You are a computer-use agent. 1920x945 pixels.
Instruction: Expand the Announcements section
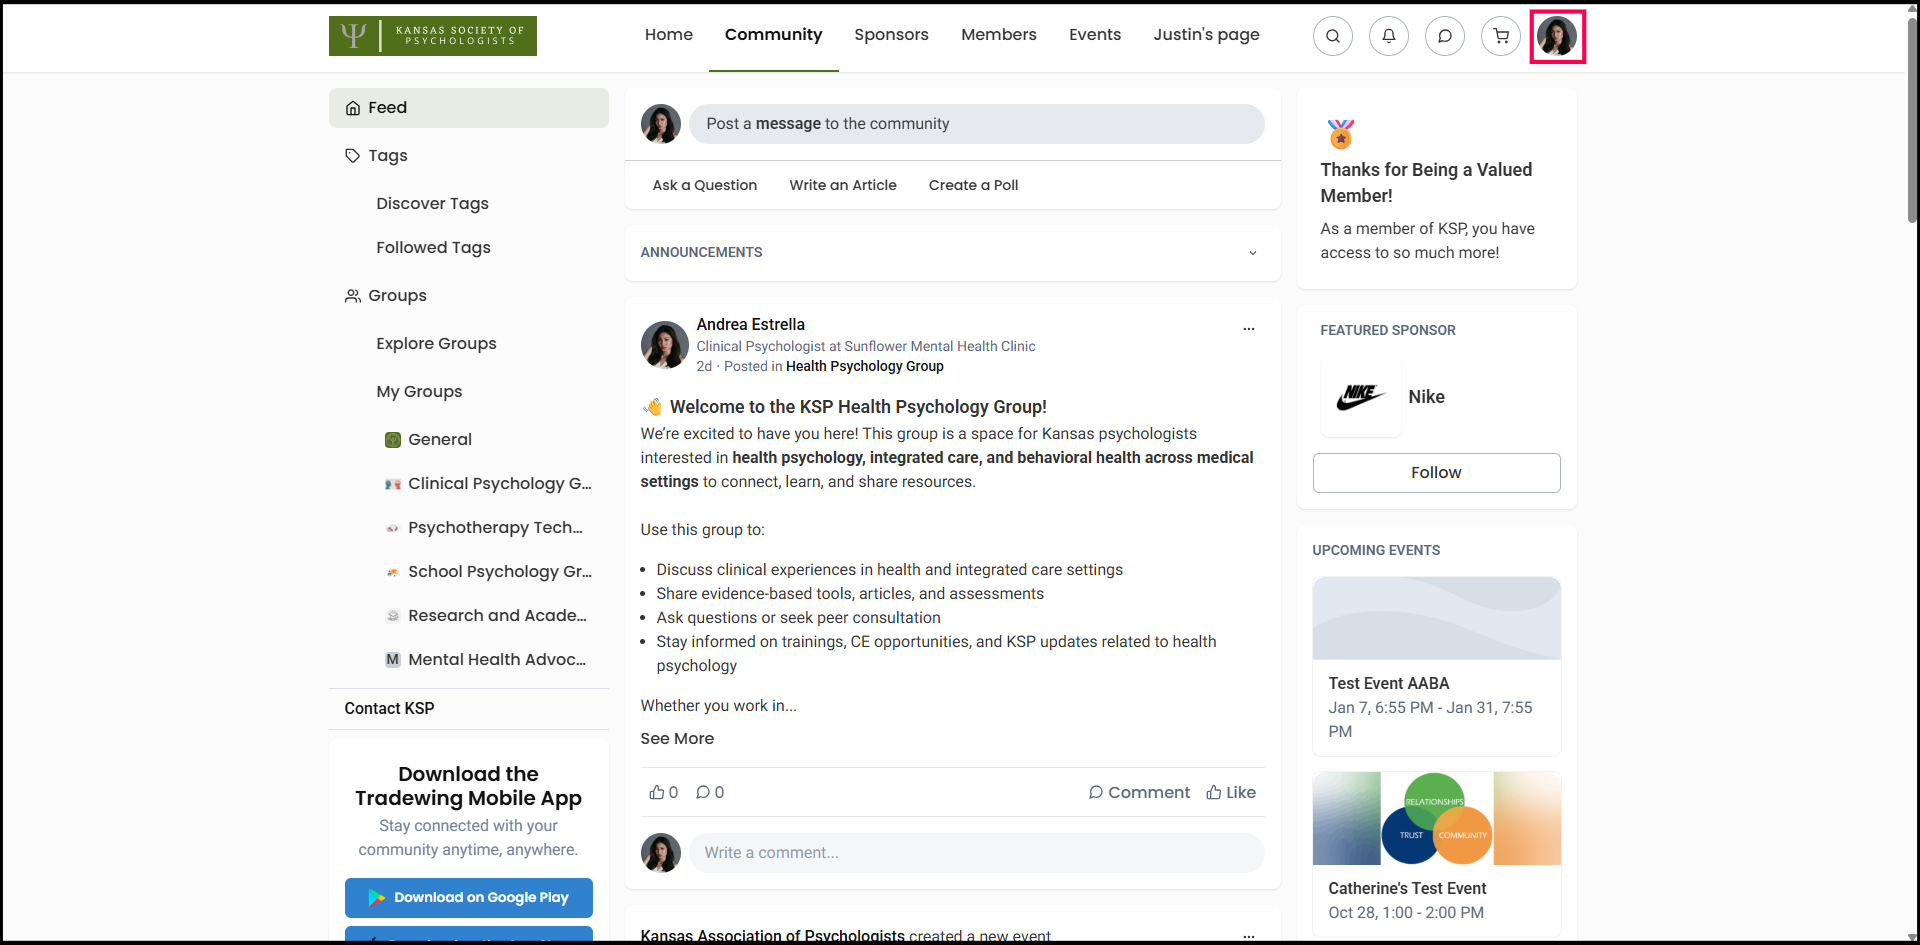coord(1252,253)
